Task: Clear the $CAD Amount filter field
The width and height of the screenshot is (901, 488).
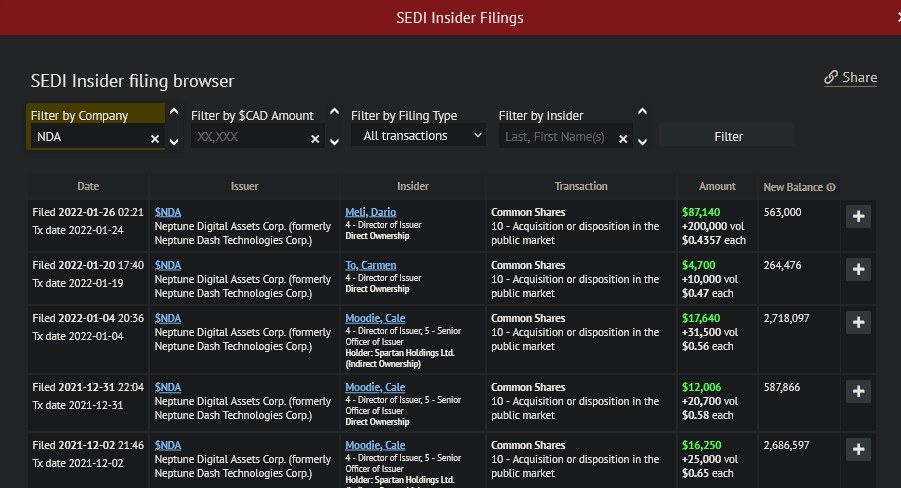Action: pos(315,139)
